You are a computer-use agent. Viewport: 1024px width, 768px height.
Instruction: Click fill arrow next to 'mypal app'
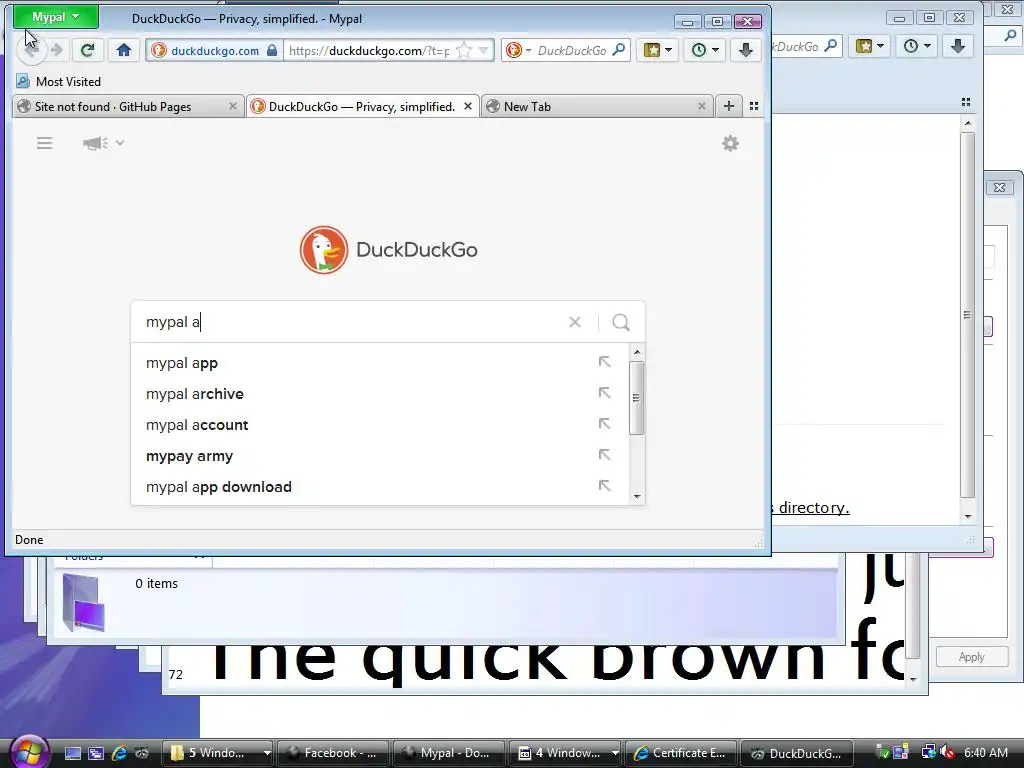tap(605, 362)
